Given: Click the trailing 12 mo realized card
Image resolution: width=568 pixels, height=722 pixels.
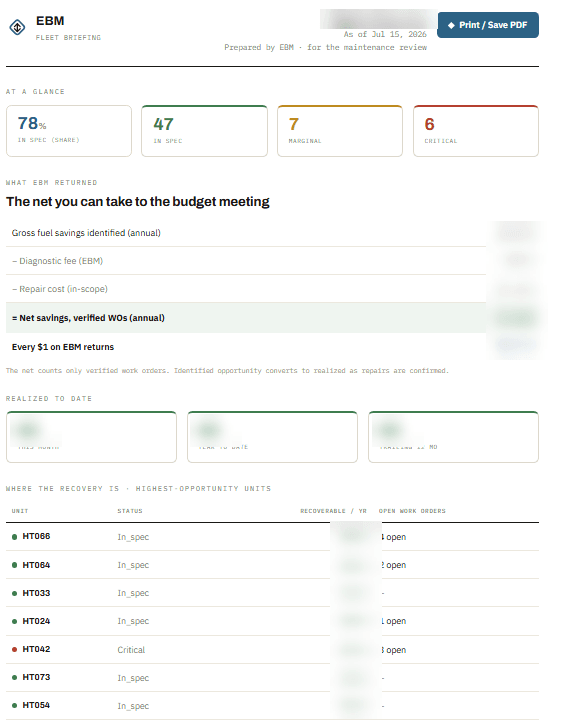Looking at the screenshot, I should pyautogui.click(x=453, y=437).
